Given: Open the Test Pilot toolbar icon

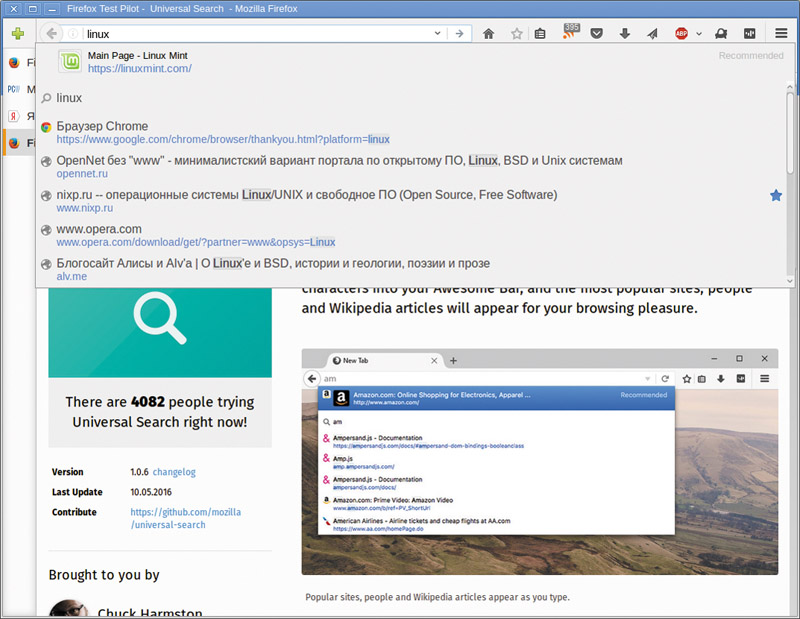Looking at the screenshot, I should 749,34.
